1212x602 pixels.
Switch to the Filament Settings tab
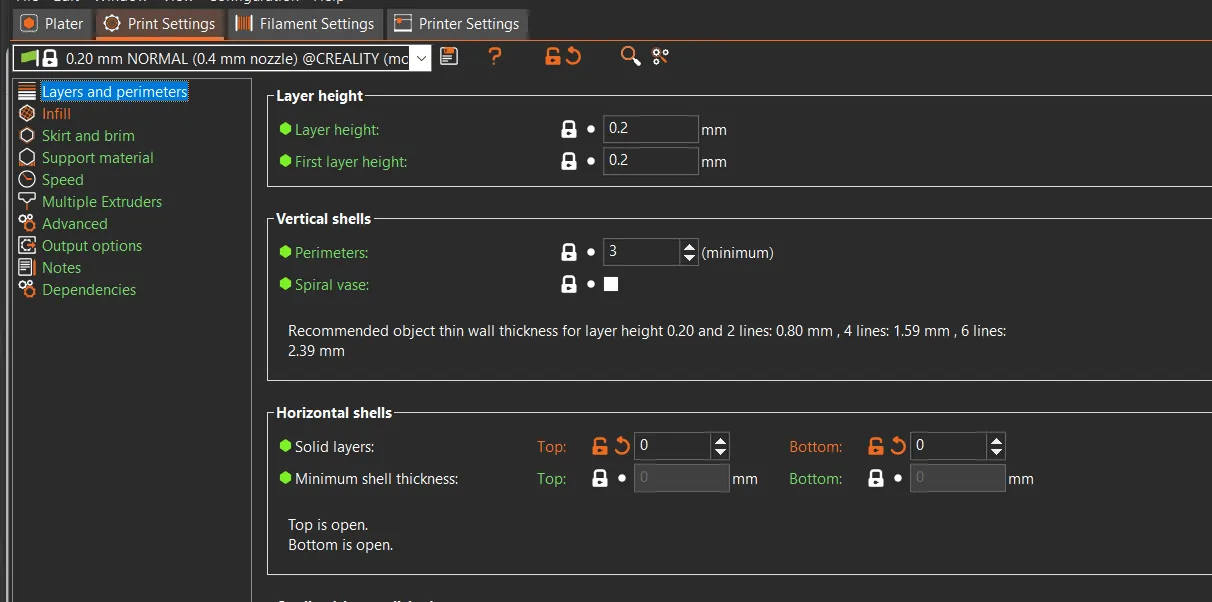(306, 23)
